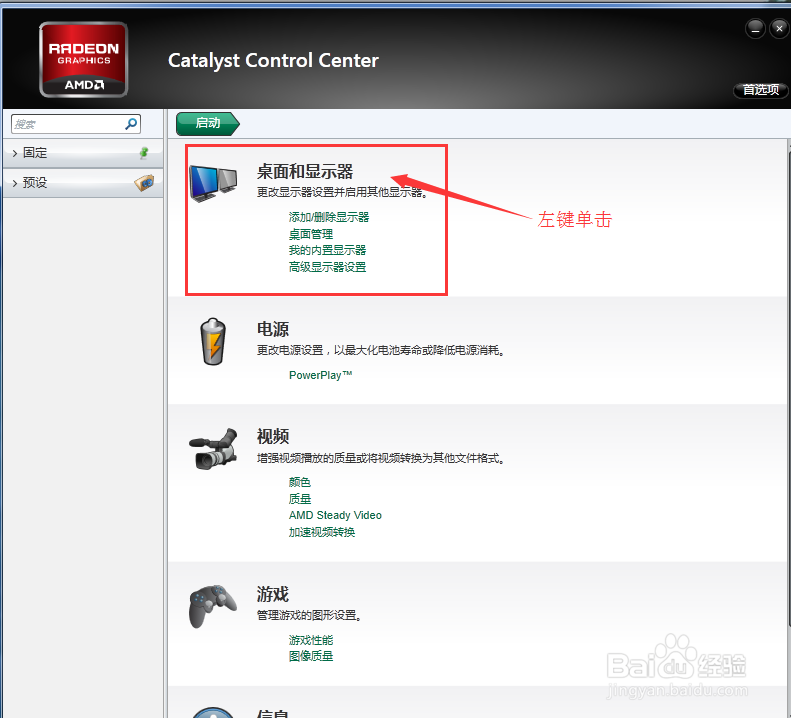
Task: Open the gamepad icon for 游戏
Action: coord(212,606)
